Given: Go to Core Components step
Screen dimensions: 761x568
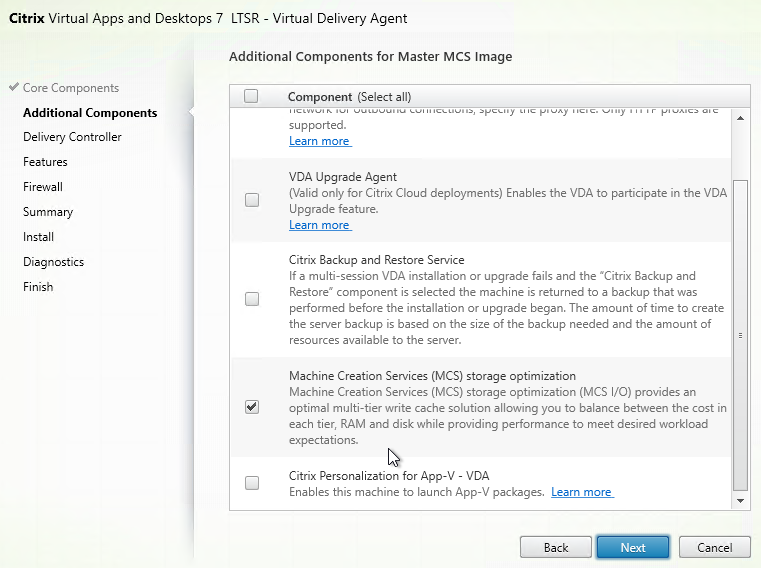Looking at the screenshot, I should coord(71,88).
